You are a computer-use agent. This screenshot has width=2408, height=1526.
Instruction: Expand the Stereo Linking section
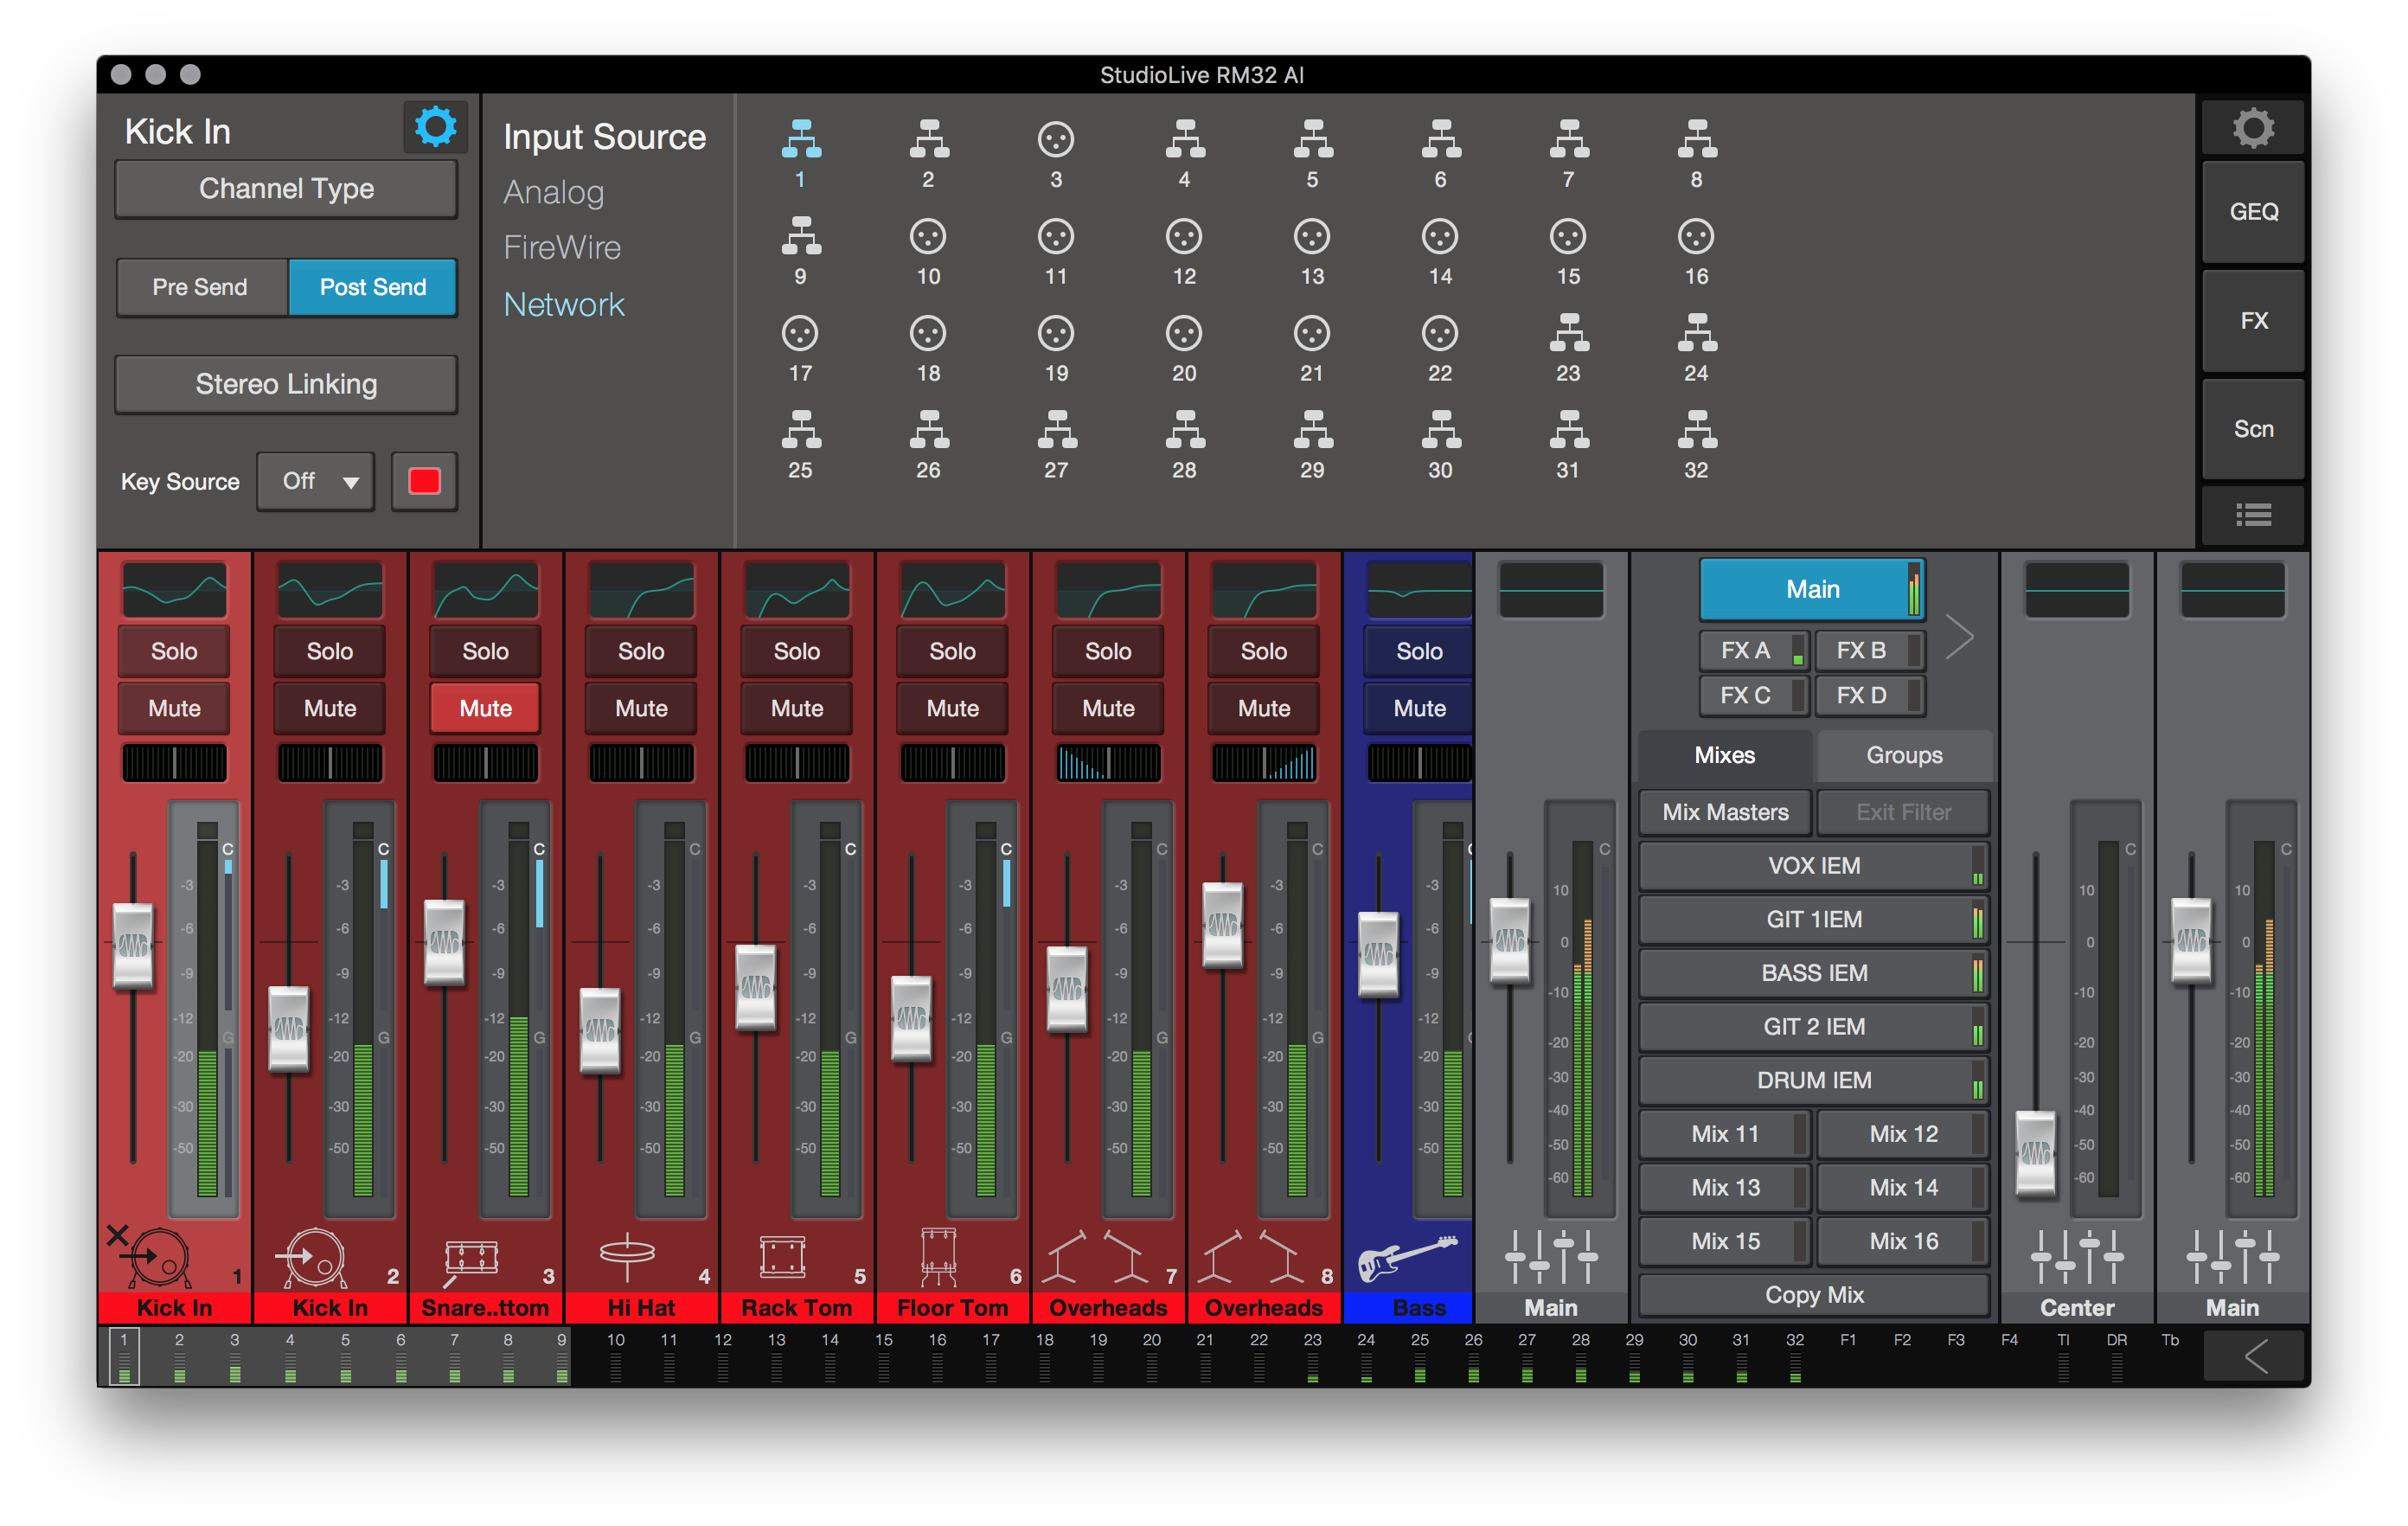286,384
